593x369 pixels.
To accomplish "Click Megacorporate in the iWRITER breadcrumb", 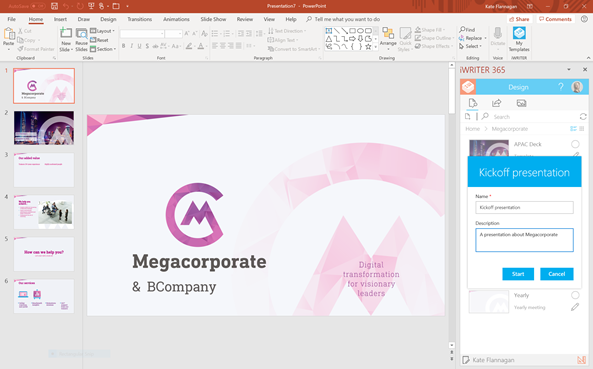I will (509, 129).
